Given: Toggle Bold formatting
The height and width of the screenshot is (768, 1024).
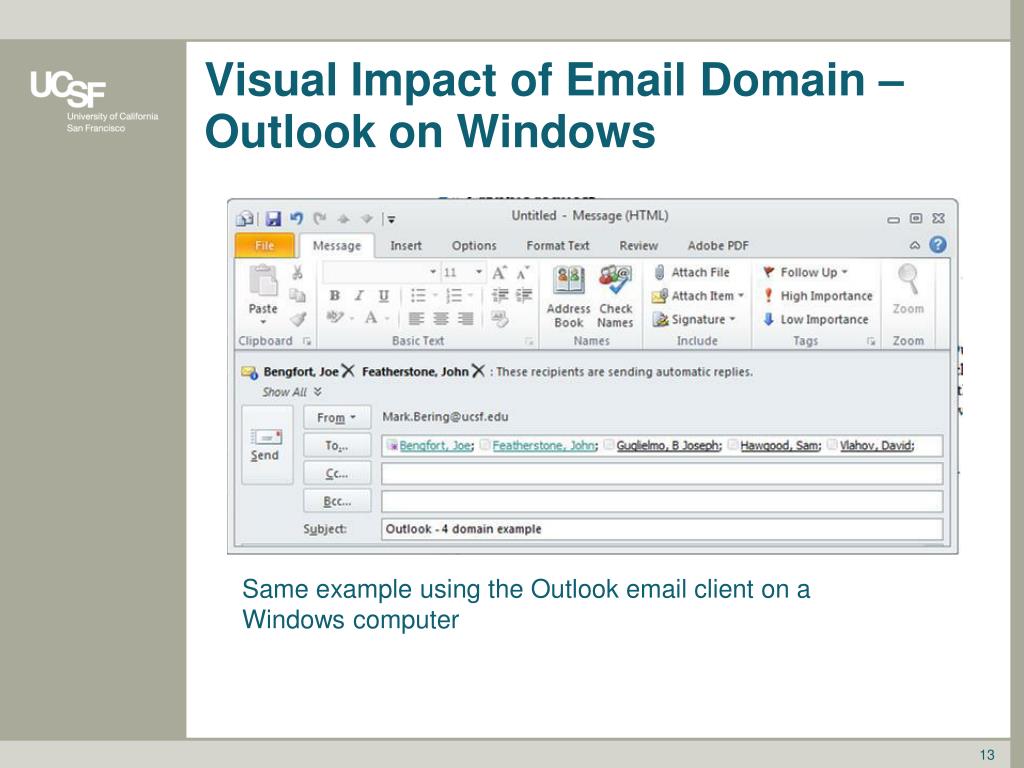Looking at the screenshot, I should (334, 296).
